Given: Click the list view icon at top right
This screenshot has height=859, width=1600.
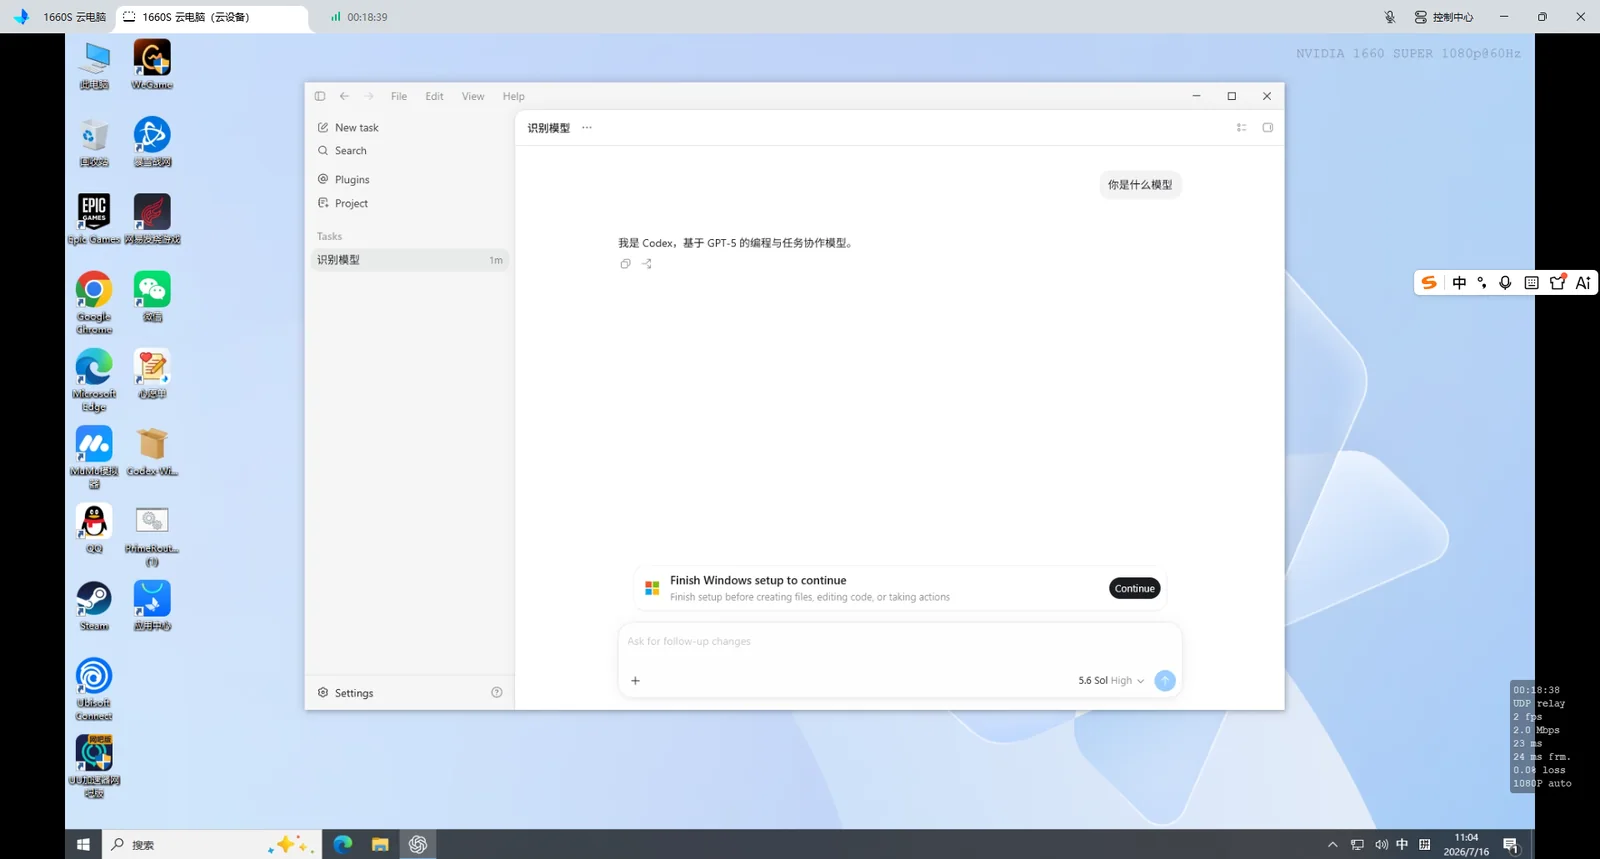Looking at the screenshot, I should (x=1241, y=128).
